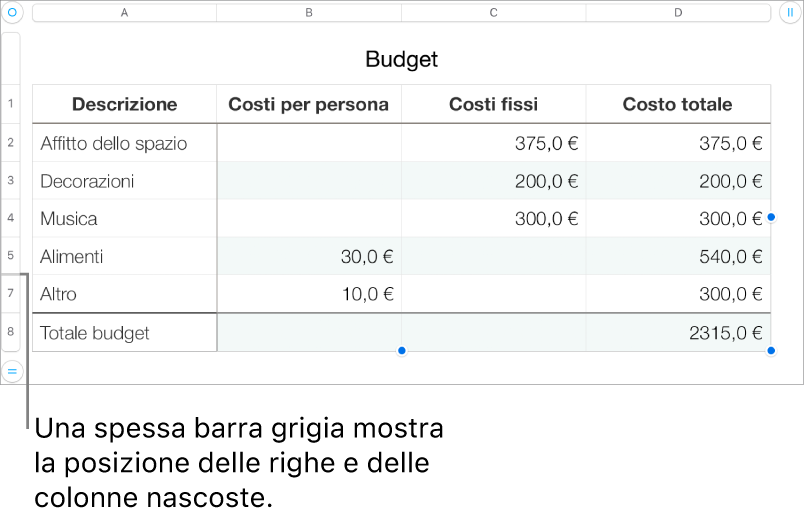Select column D header
Screen dimensions: 804x515
tap(678, 13)
